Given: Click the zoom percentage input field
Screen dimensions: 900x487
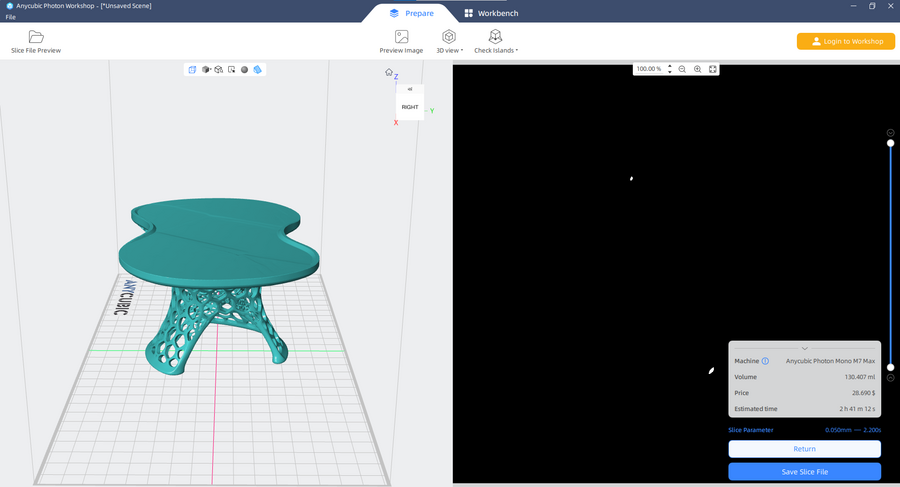Looking at the screenshot, I should (649, 69).
